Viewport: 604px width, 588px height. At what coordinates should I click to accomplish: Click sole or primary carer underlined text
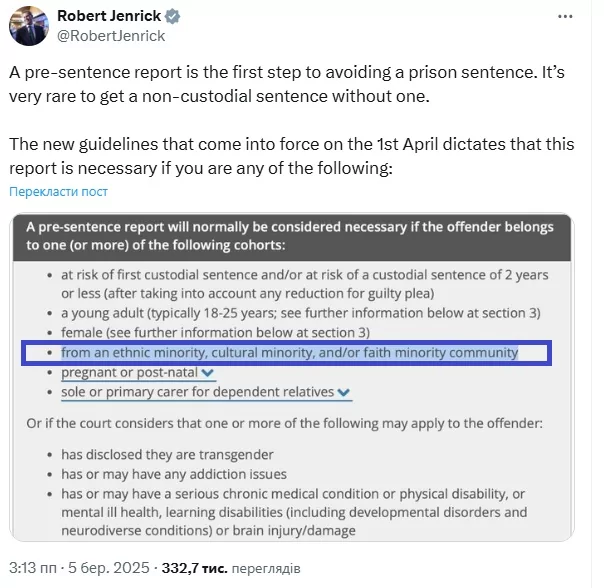pyautogui.click(x=198, y=392)
